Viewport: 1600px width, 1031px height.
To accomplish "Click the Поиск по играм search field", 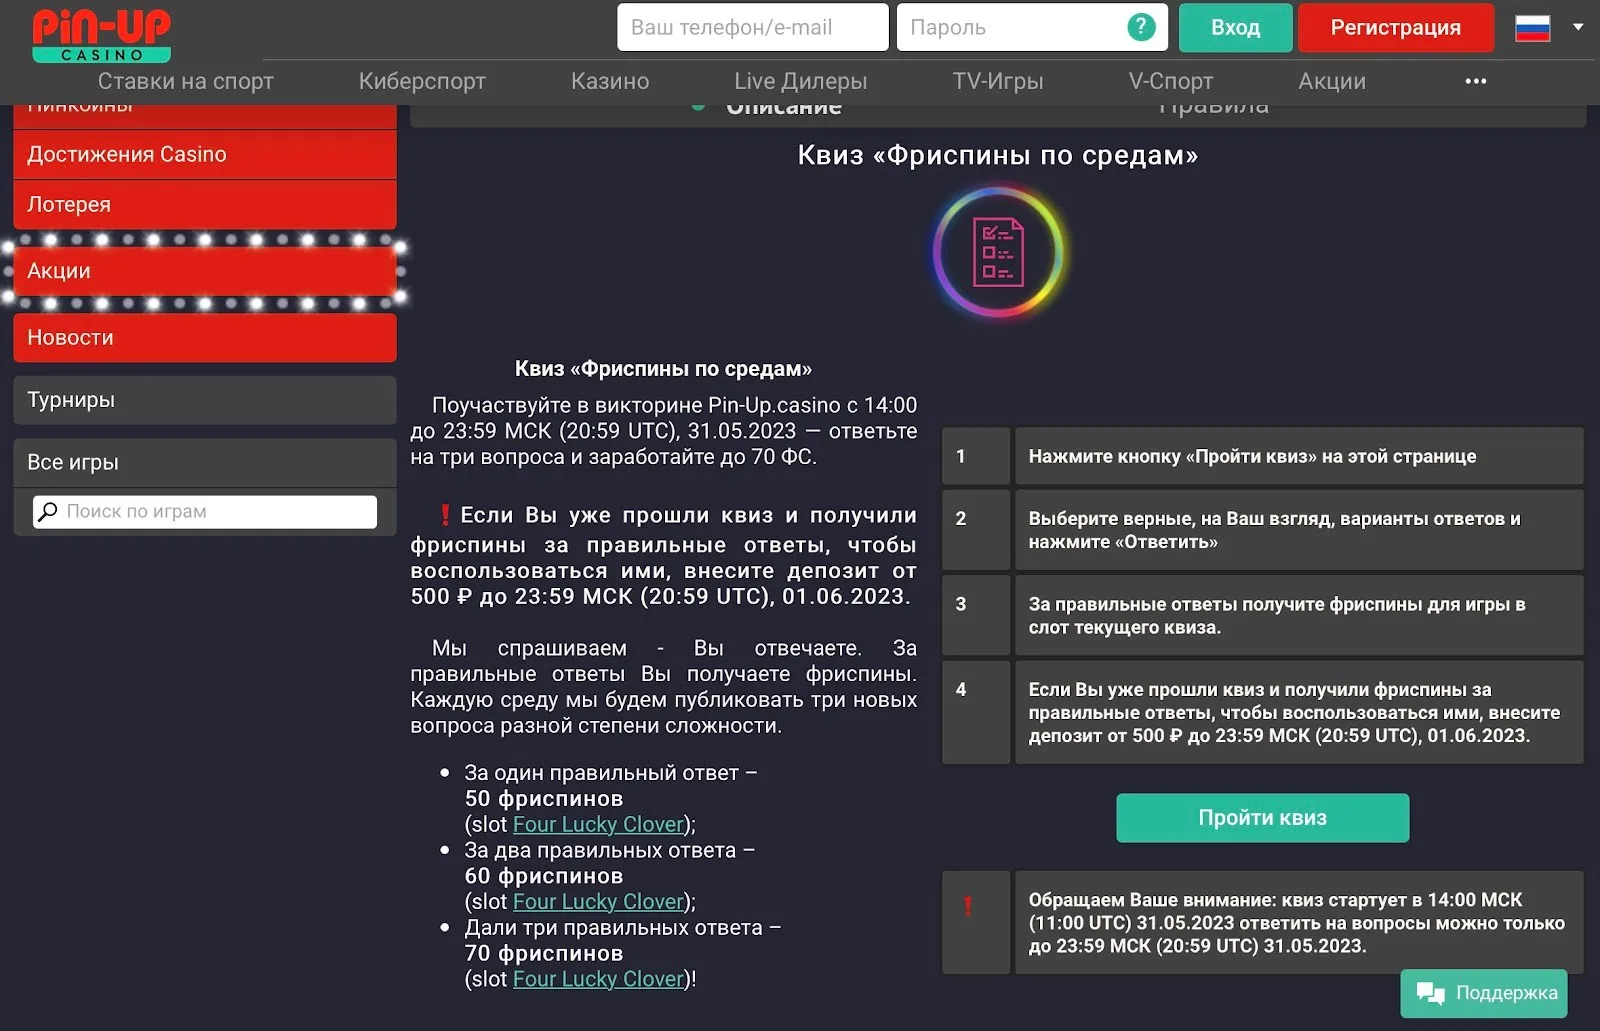I will [205, 511].
